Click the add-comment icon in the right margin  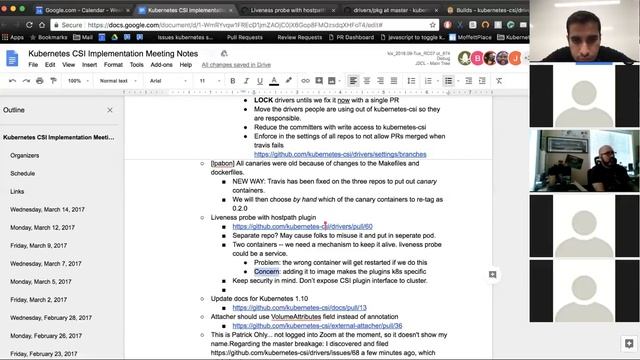coord(493,275)
